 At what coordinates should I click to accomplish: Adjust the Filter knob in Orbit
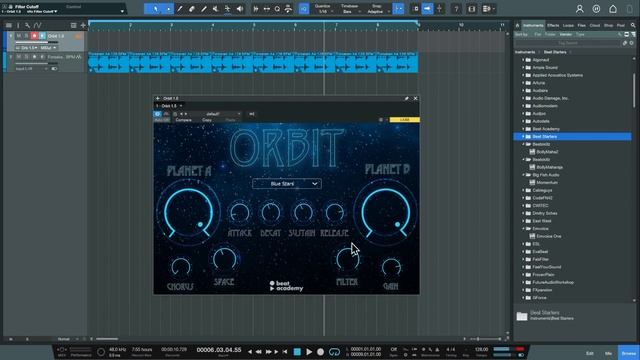pyautogui.click(x=347, y=259)
